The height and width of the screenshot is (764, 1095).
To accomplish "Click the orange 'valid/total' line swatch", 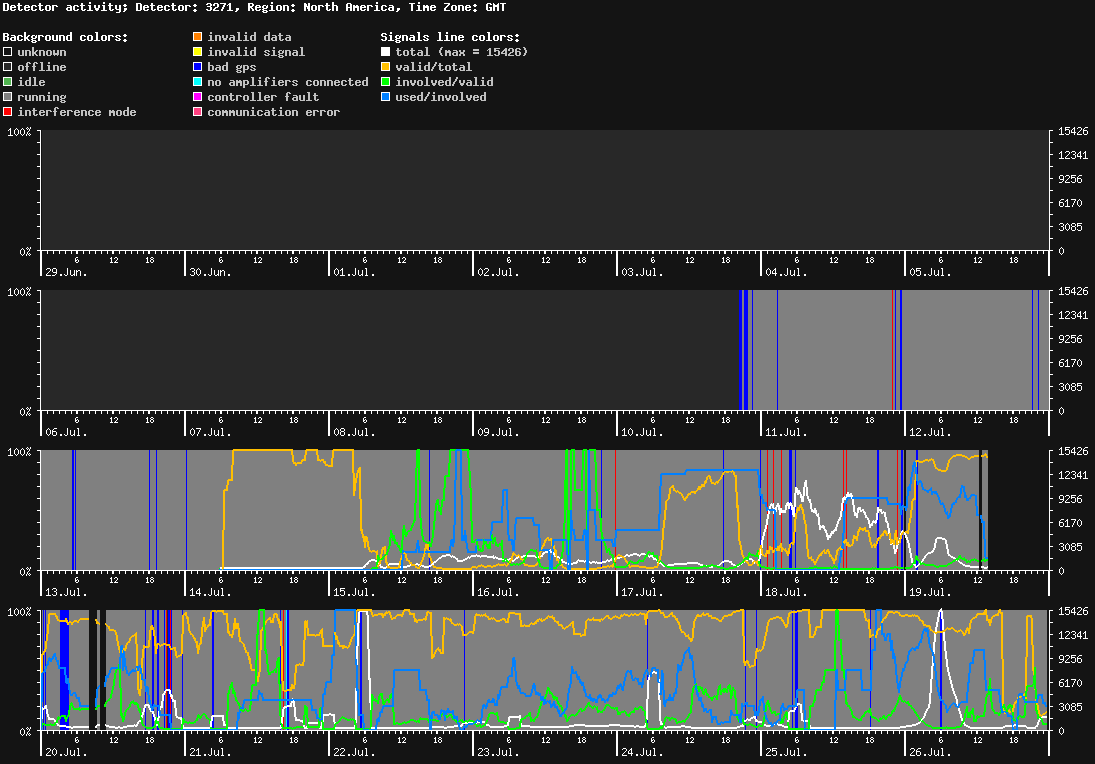I will coord(385,66).
